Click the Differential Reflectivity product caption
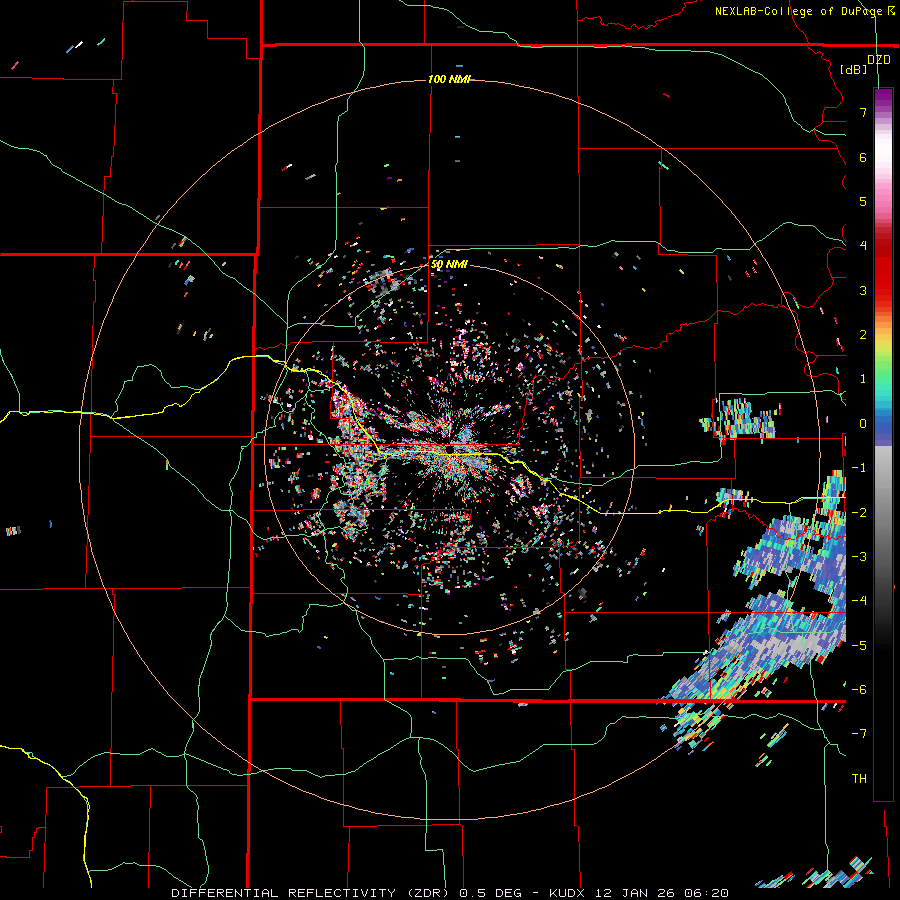900x900 pixels. click(449, 893)
